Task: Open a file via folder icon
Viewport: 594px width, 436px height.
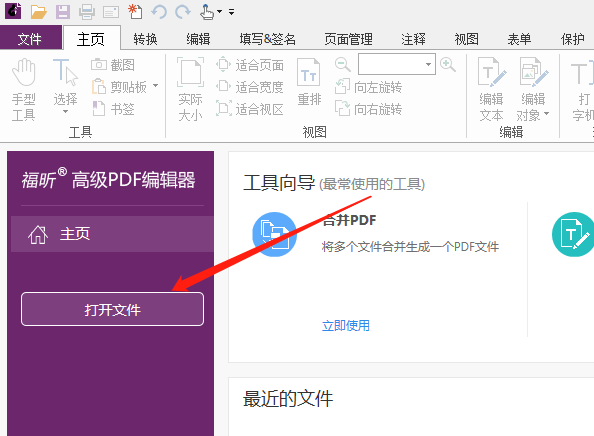Action: (x=38, y=12)
